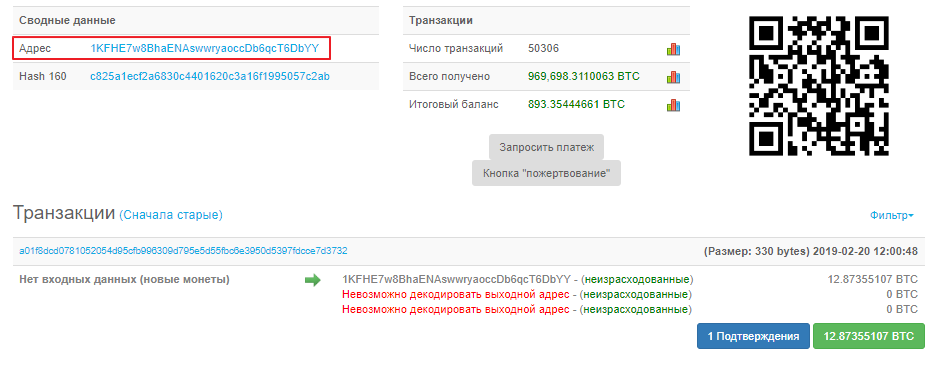Select transaction count 50306
This screenshot has height=371, width=941.
click(543, 49)
